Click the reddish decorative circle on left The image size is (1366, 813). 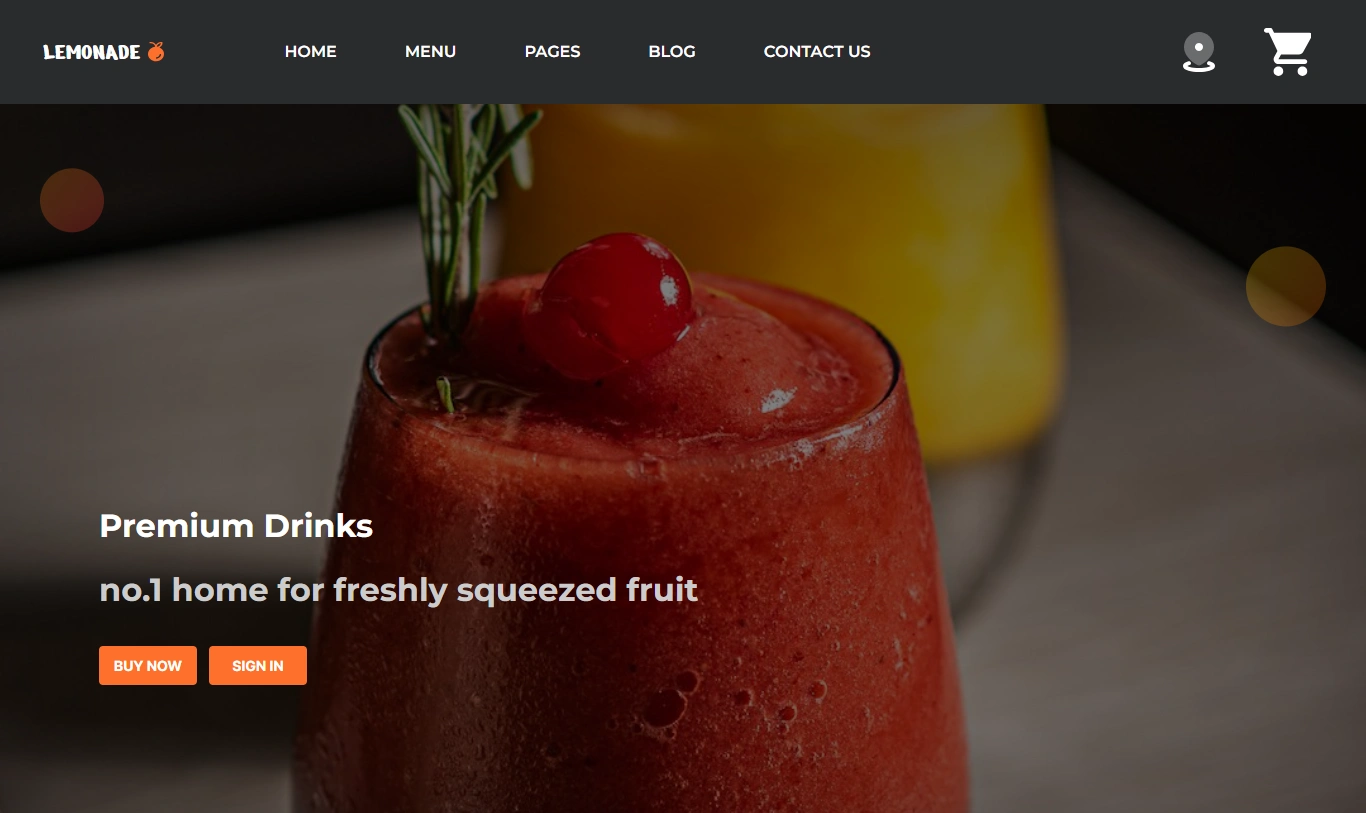pyautogui.click(x=72, y=200)
